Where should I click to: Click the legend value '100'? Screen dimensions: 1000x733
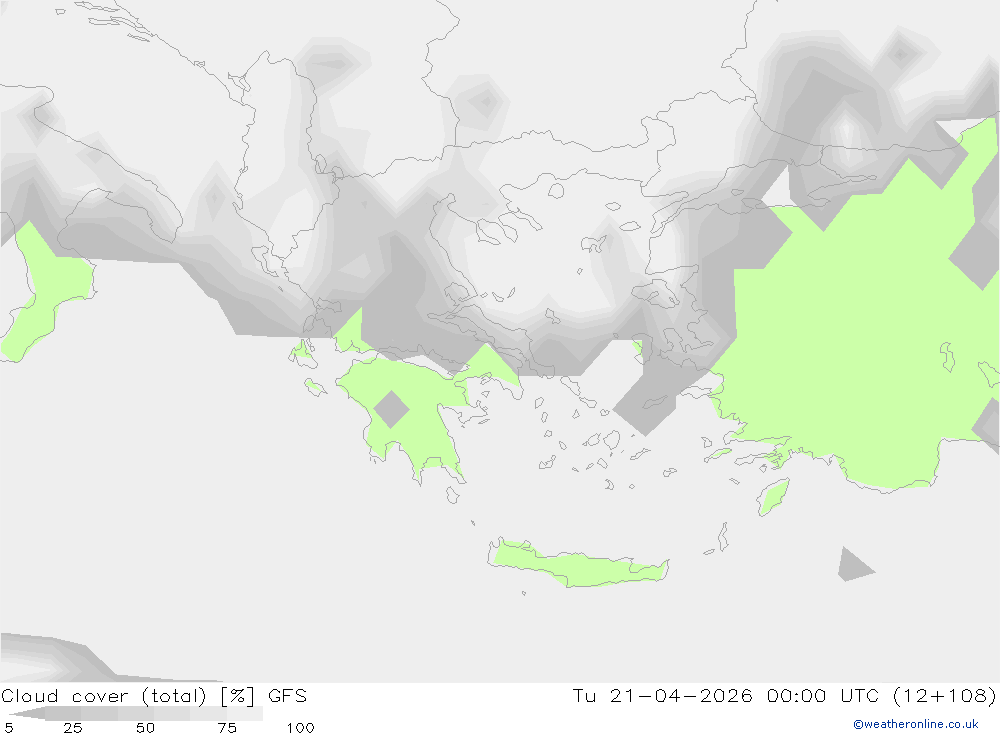click(300, 727)
